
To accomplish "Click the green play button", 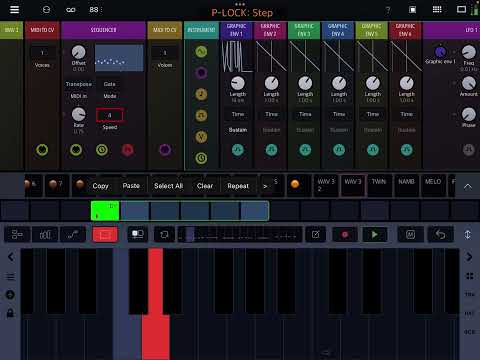I will pos(374,235).
